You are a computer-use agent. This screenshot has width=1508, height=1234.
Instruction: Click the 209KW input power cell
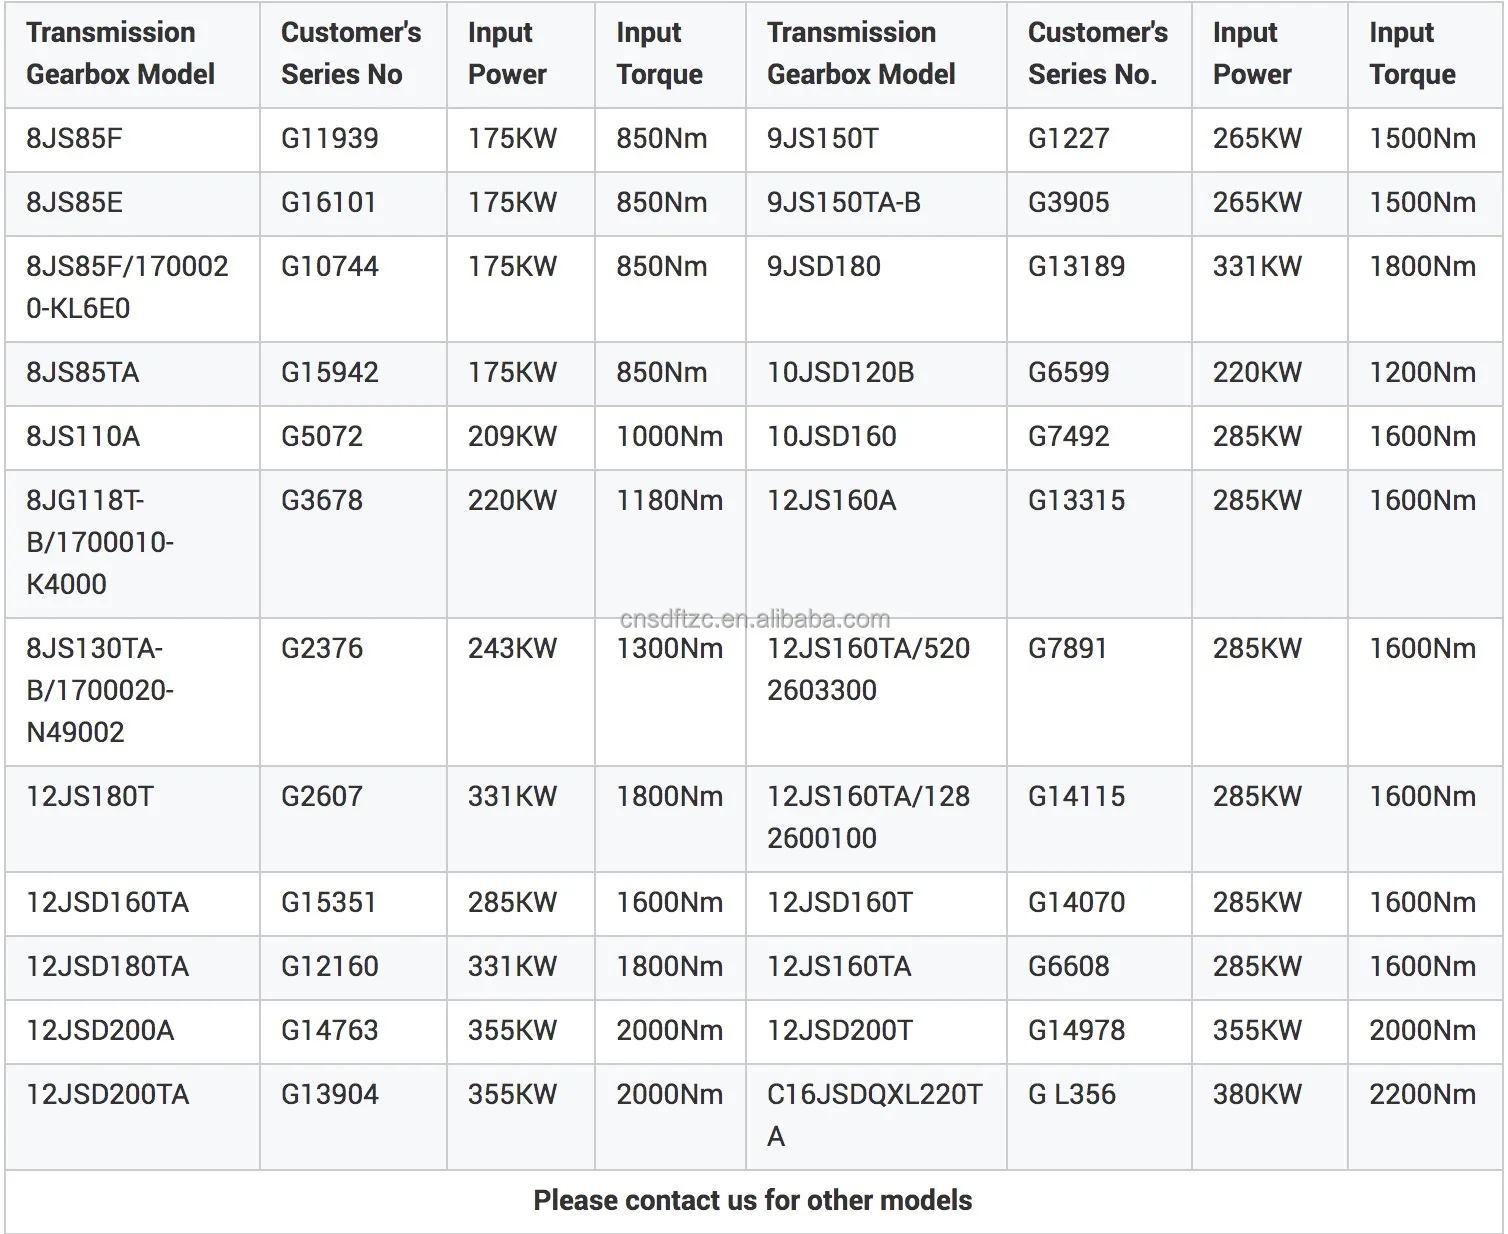pyautogui.click(x=512, y=437)
